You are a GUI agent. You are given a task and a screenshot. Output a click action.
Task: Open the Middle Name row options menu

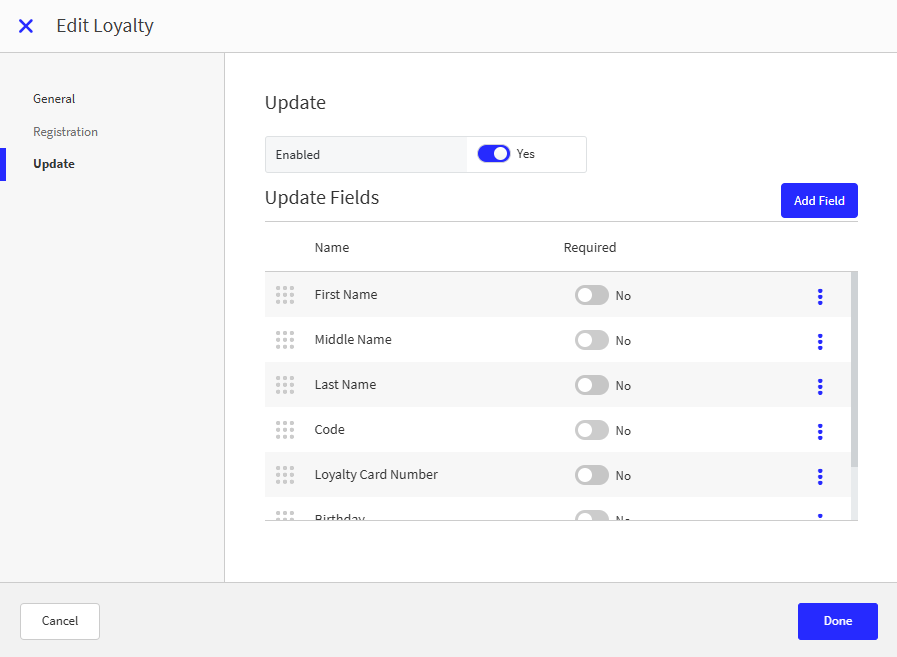(x=820, y=341)
